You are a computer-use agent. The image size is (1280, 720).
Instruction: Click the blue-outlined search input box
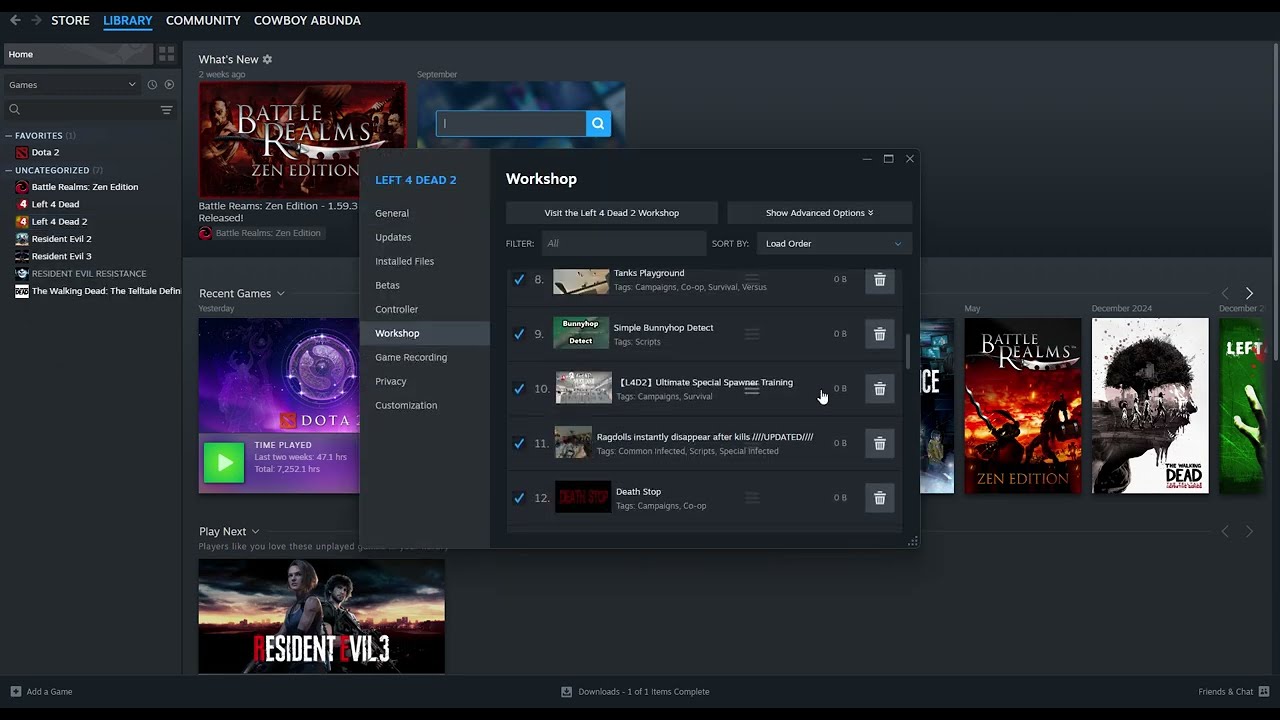[511, 123]
